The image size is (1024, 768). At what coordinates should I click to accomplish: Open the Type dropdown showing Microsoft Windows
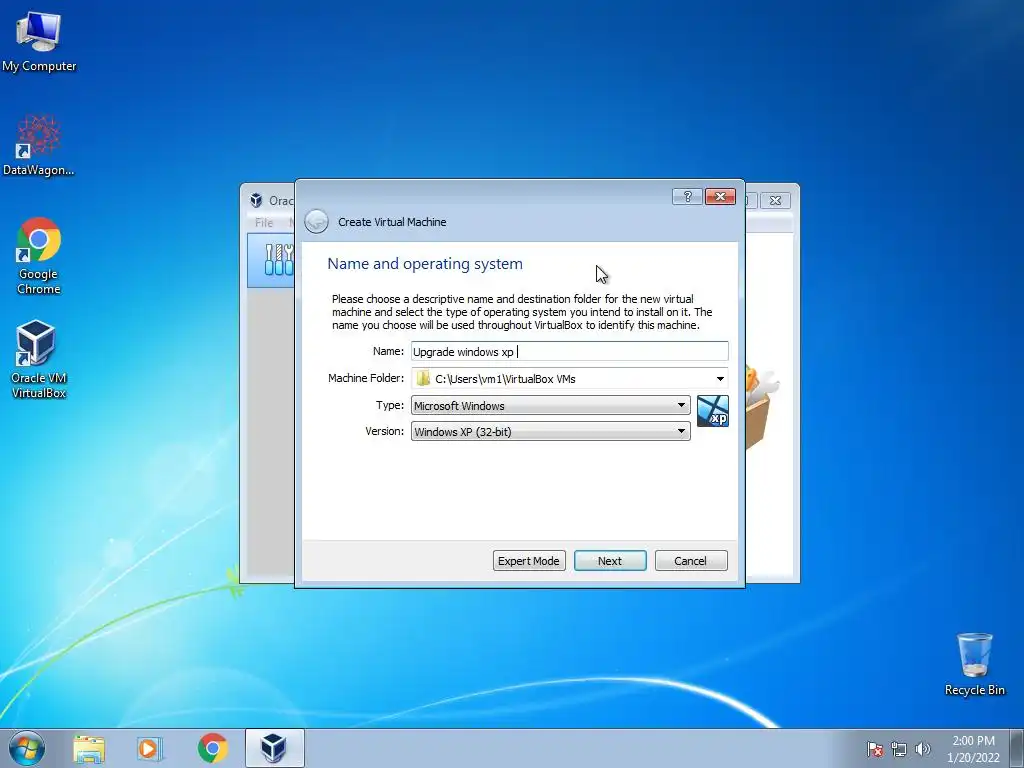click(x=550, y=406)
